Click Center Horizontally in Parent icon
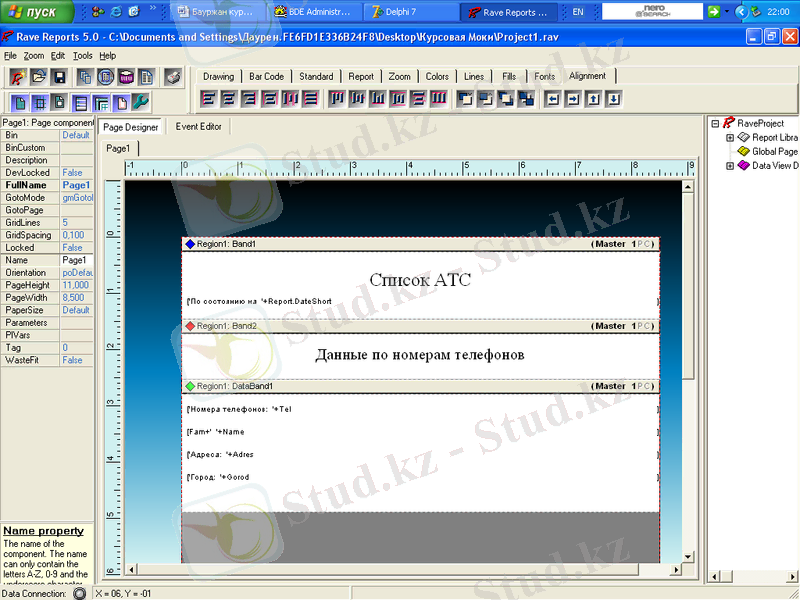 (x=269, y=98)
